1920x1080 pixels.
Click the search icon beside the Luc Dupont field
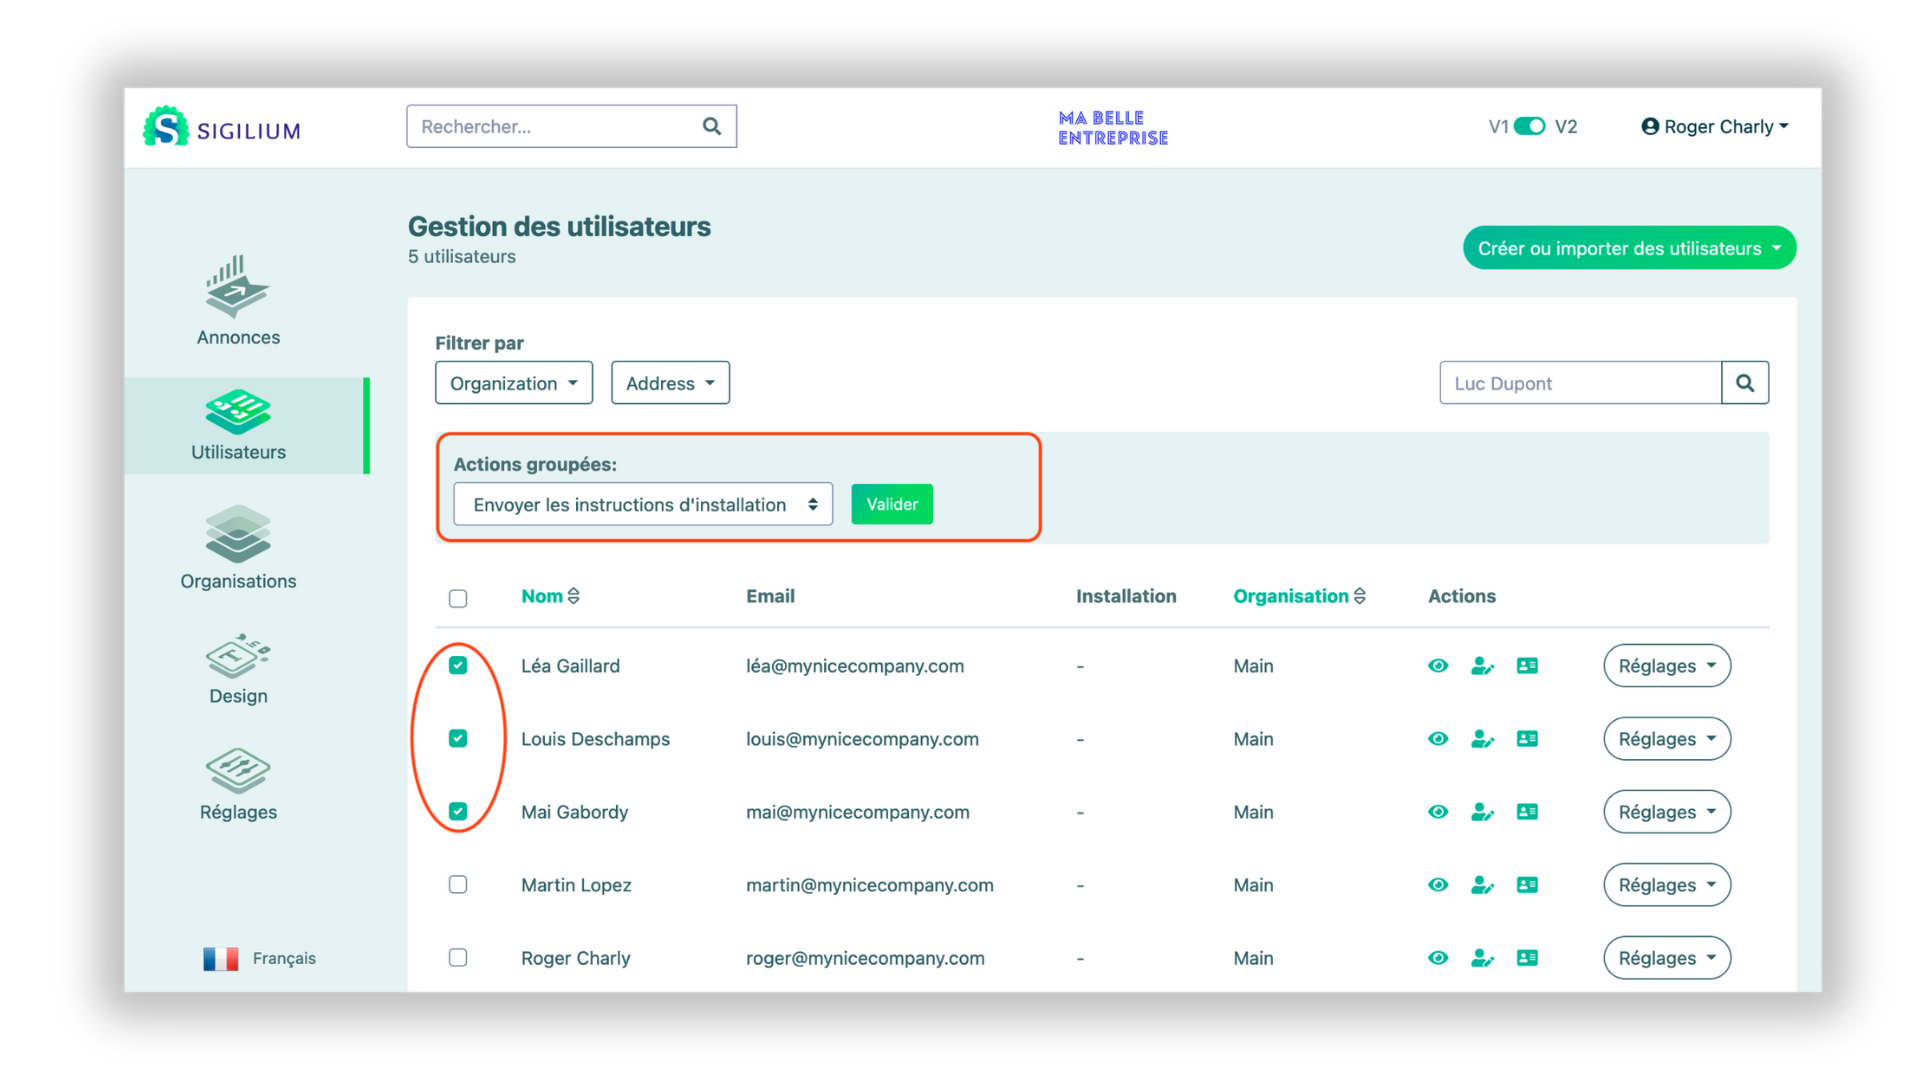coord(1745,383)
